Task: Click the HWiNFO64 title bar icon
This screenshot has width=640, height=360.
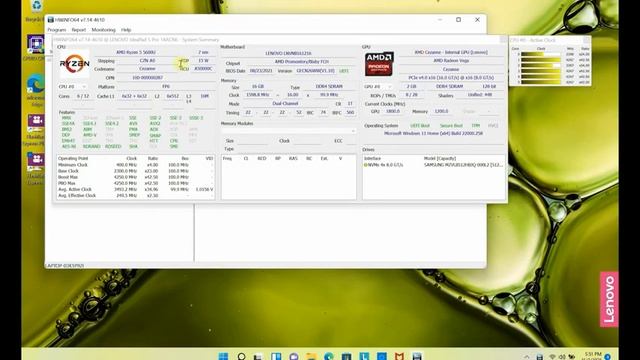Action: click(51, 20)
